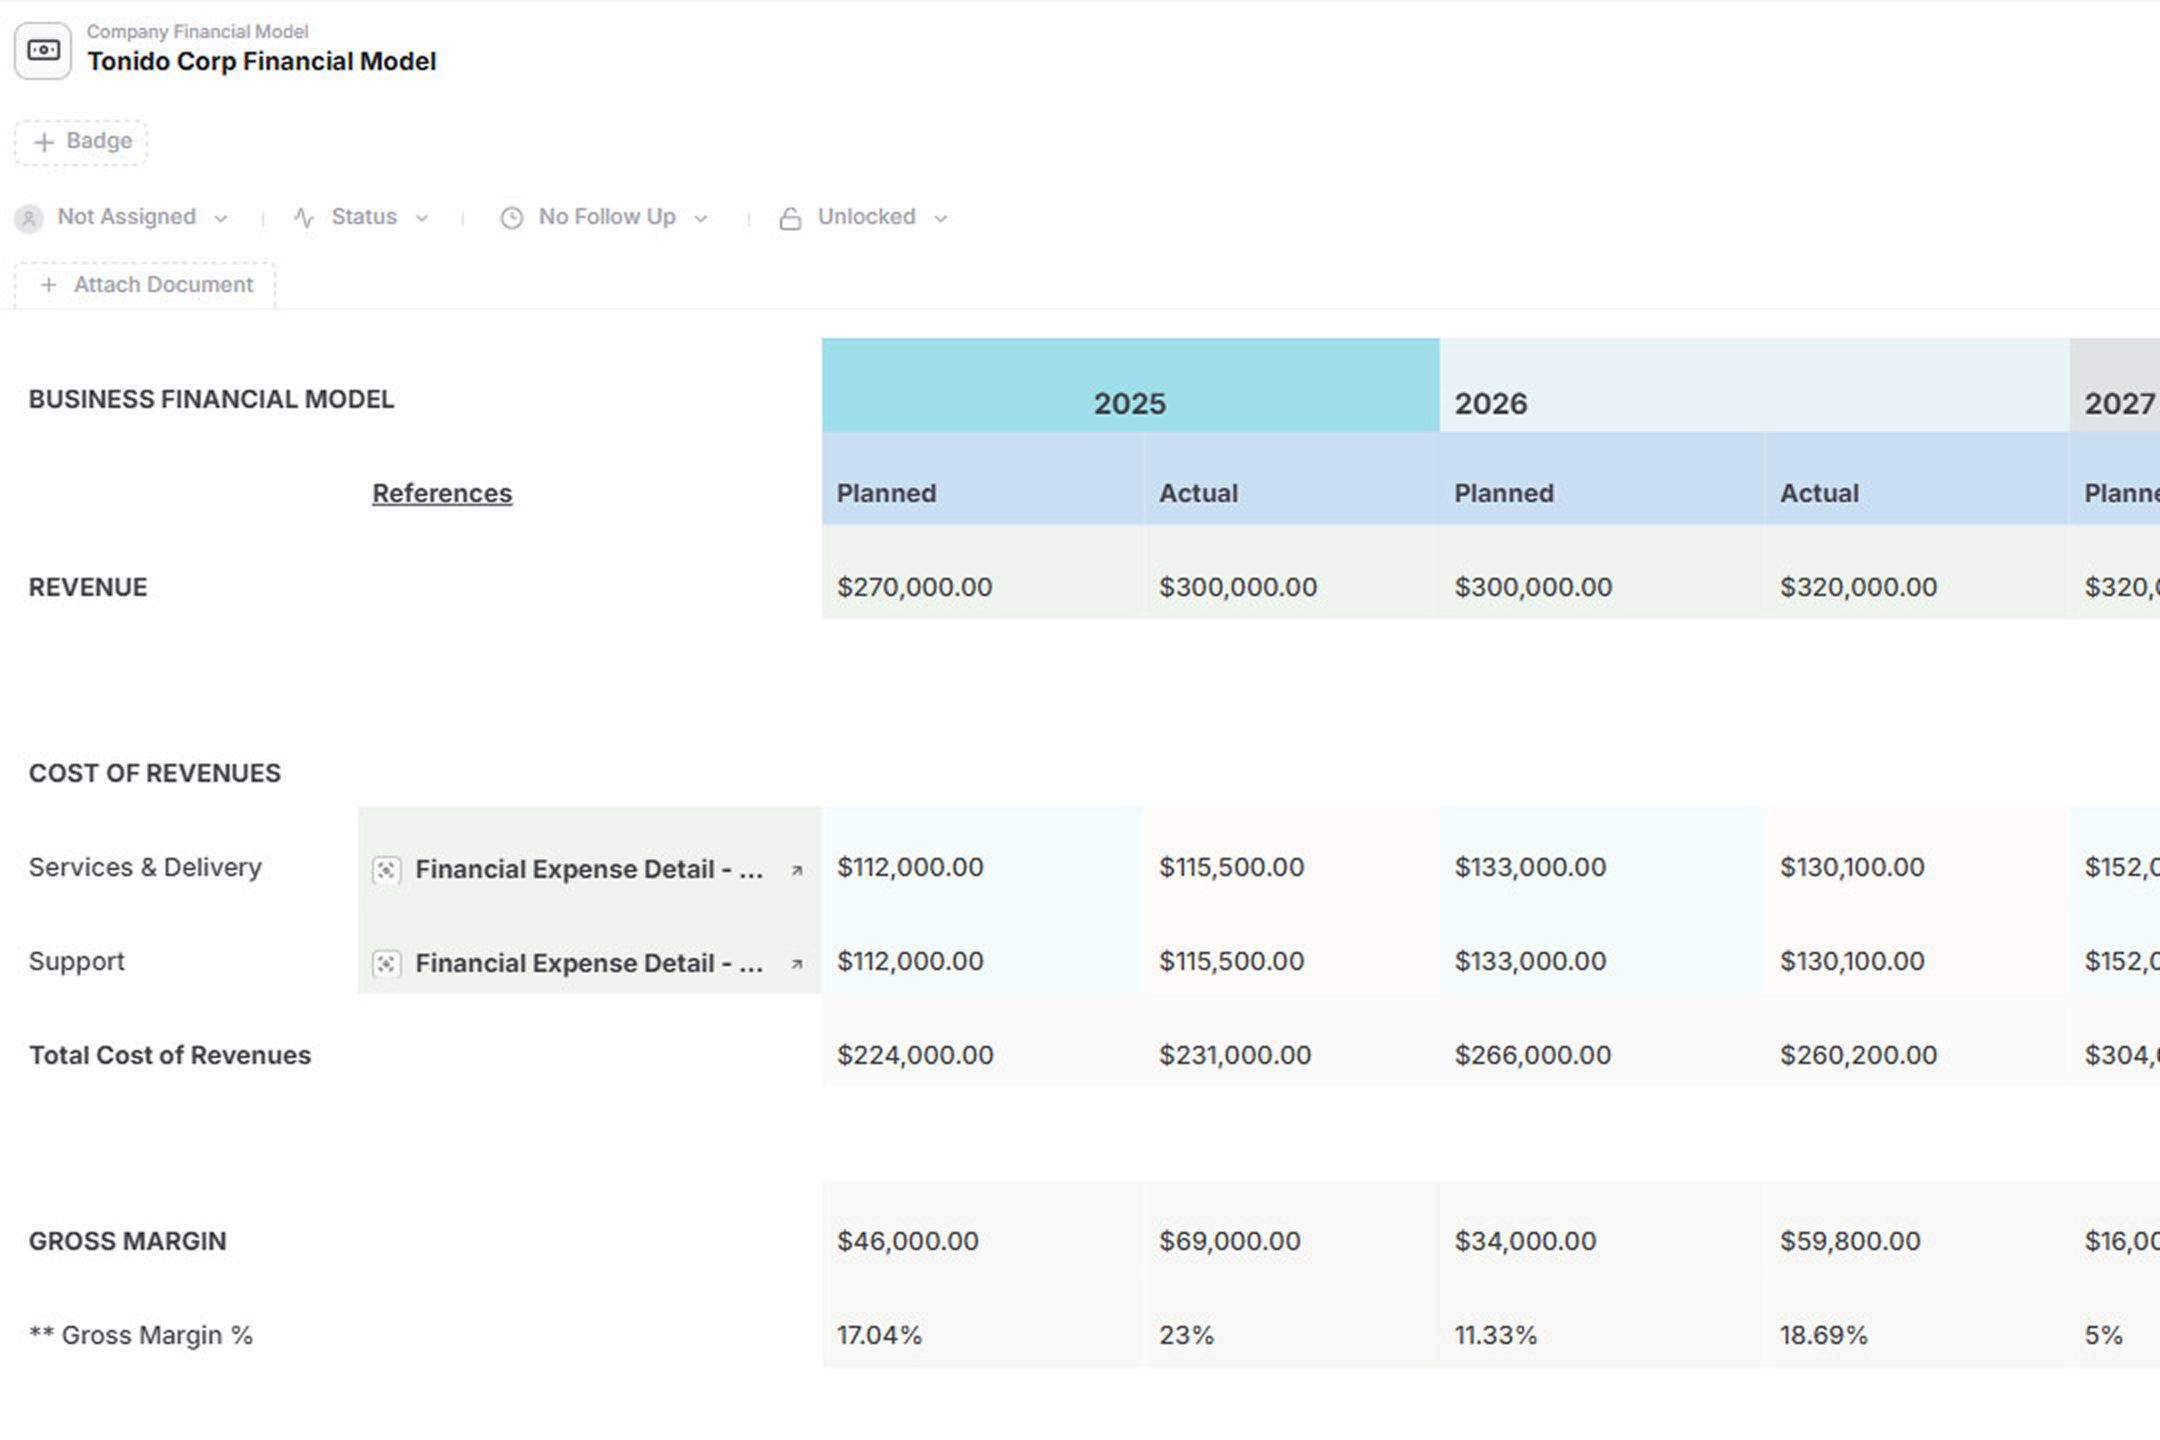
Task: Click the No Follow Up clock icon
Action: click(512, 218)
